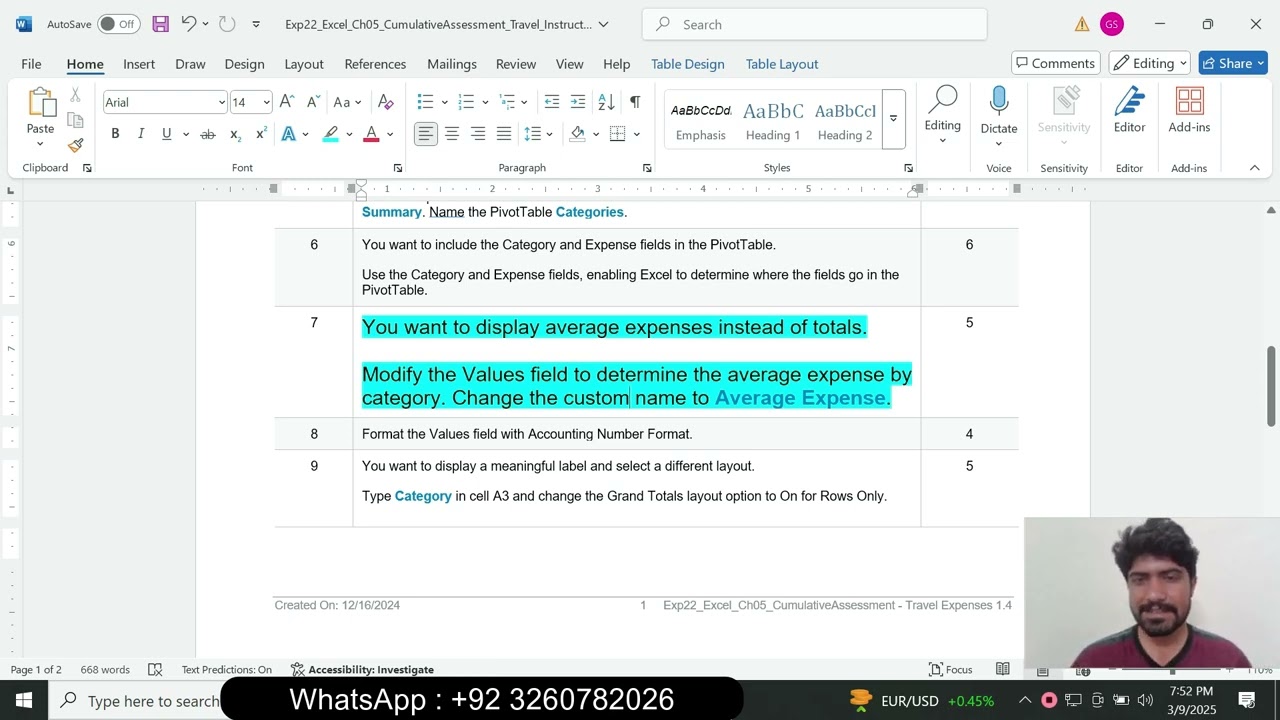Sort the selected text
Viewport: 1280px width, 720px height.
606,102
